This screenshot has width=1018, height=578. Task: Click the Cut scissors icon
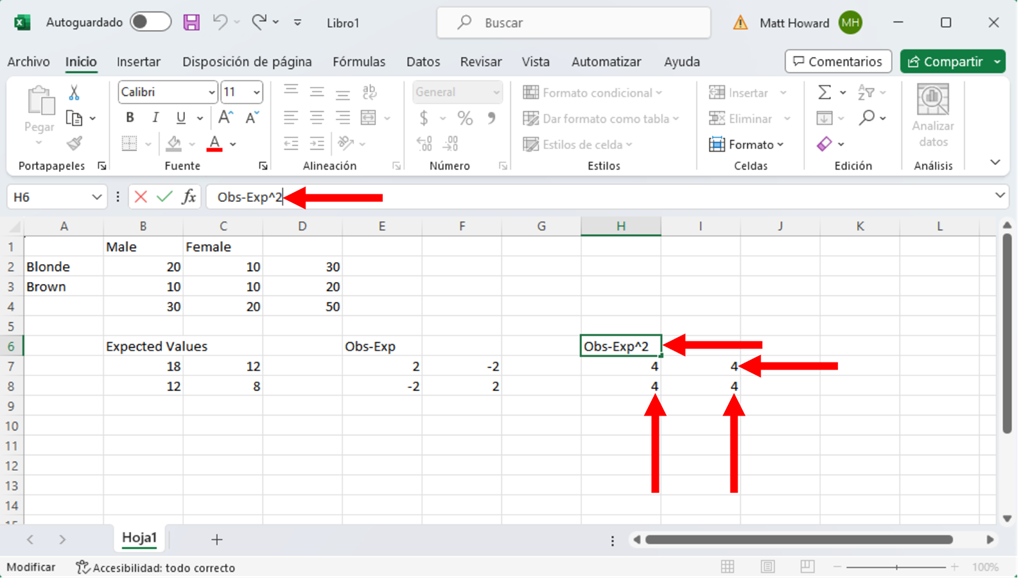point(74,93)
